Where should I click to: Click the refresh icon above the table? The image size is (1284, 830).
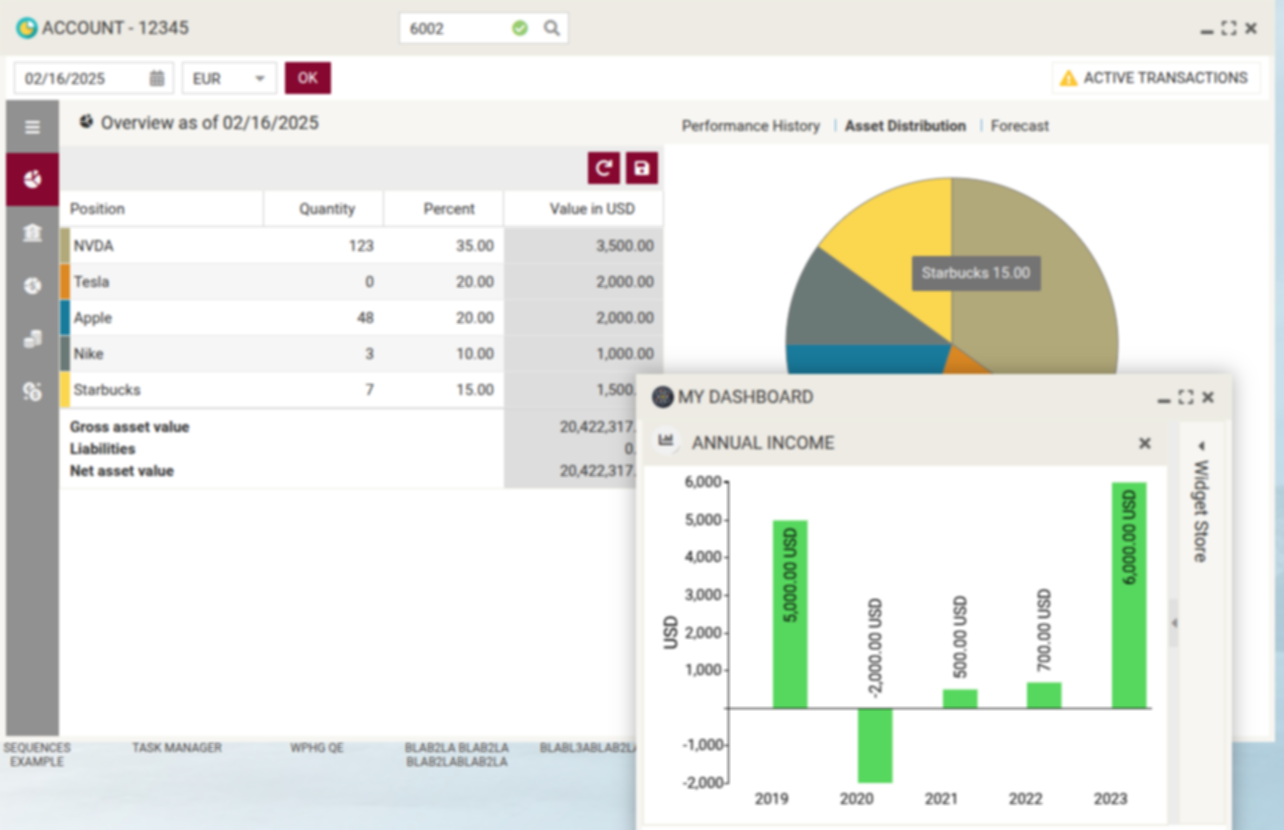tap(603, 169)
